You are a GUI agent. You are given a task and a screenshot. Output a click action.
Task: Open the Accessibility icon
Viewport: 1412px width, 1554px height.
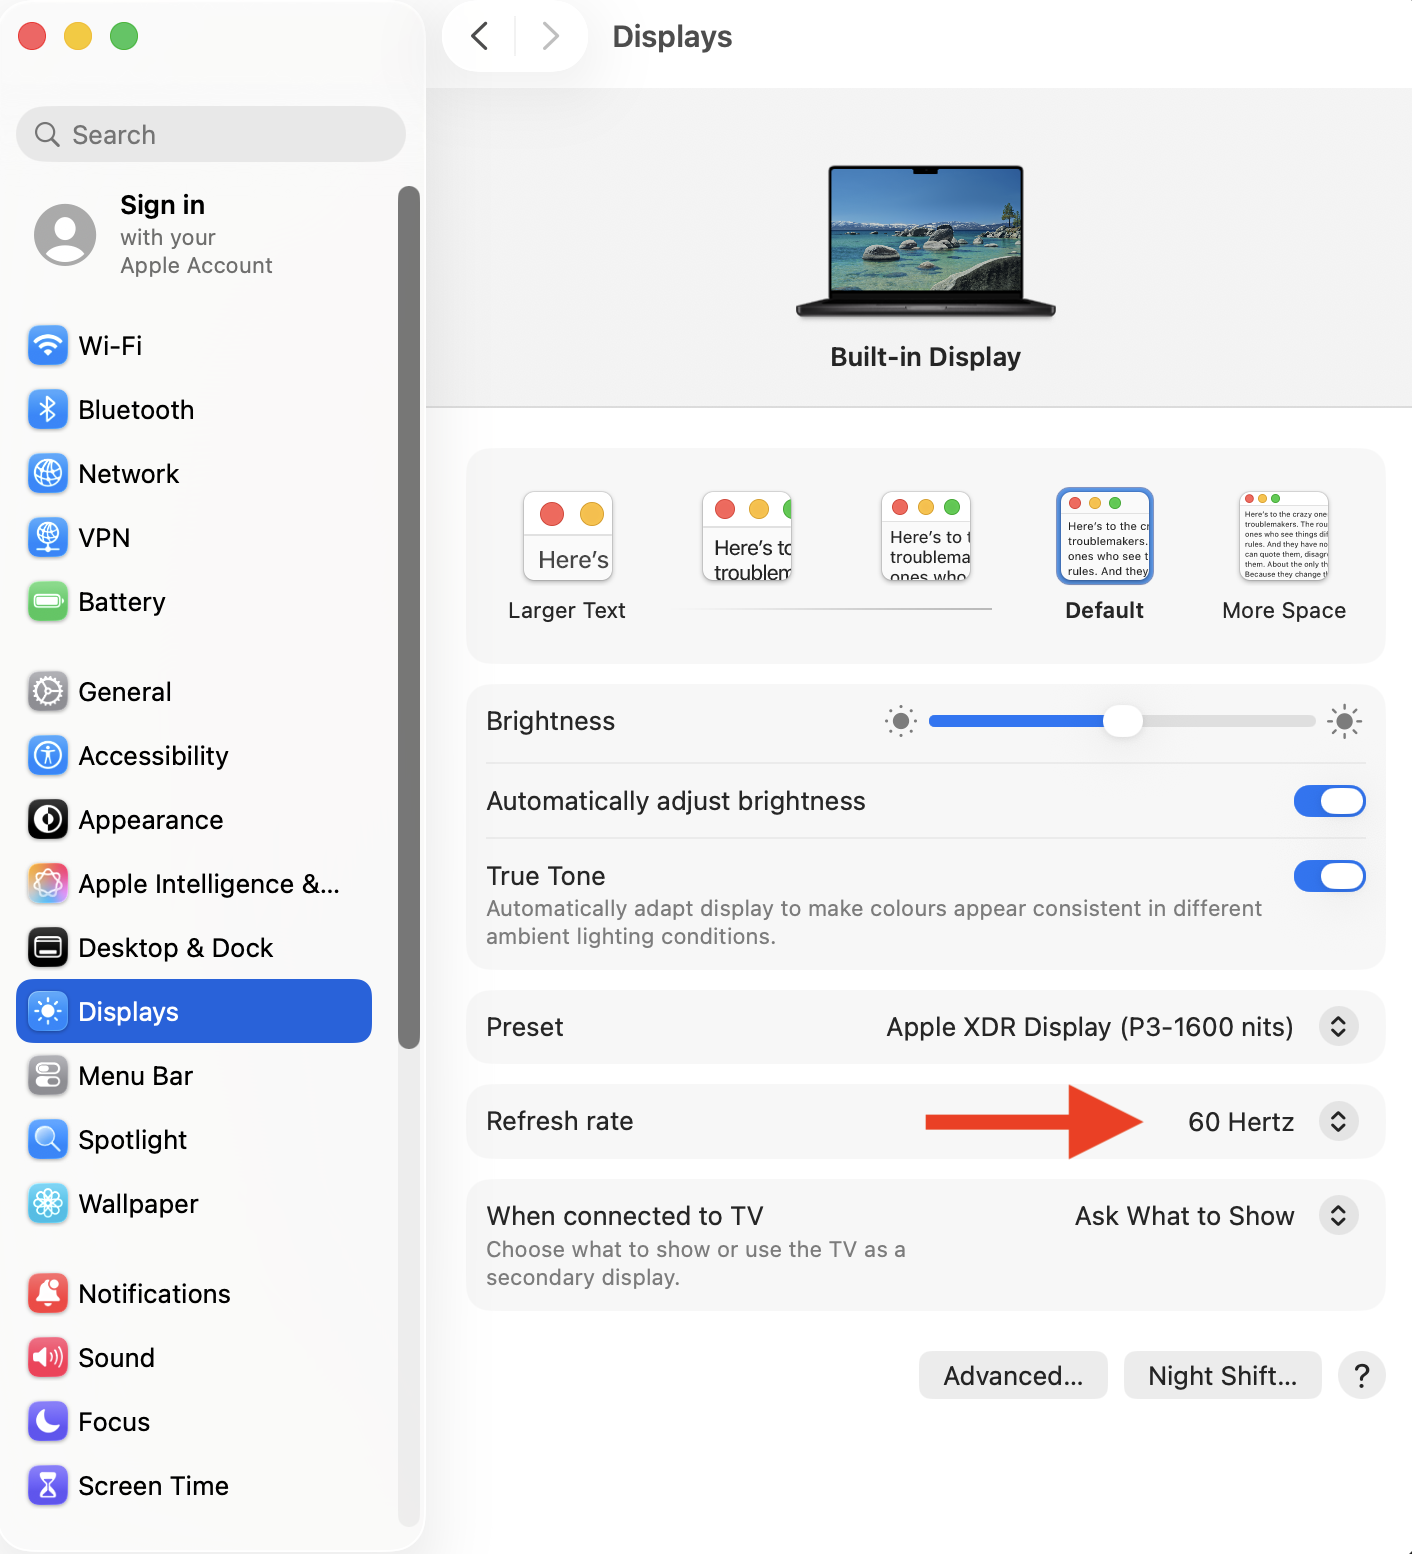[x=48, y=756]
